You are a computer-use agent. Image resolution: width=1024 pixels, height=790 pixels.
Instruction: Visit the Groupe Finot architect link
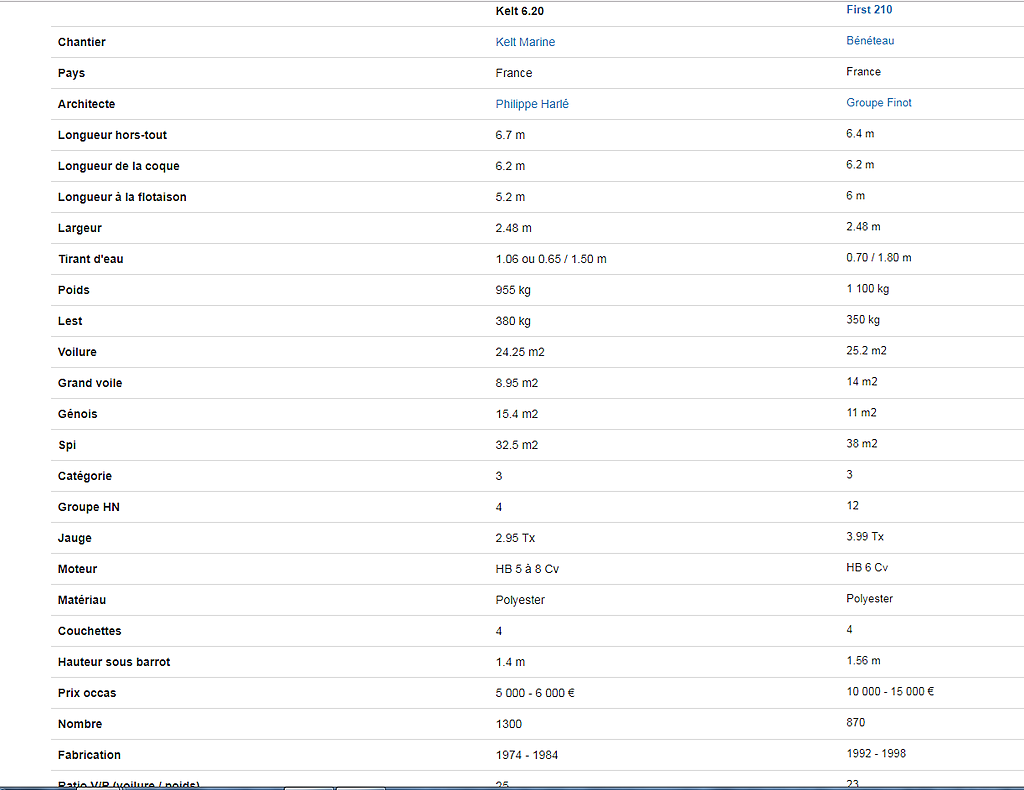[x=878, y=103]
